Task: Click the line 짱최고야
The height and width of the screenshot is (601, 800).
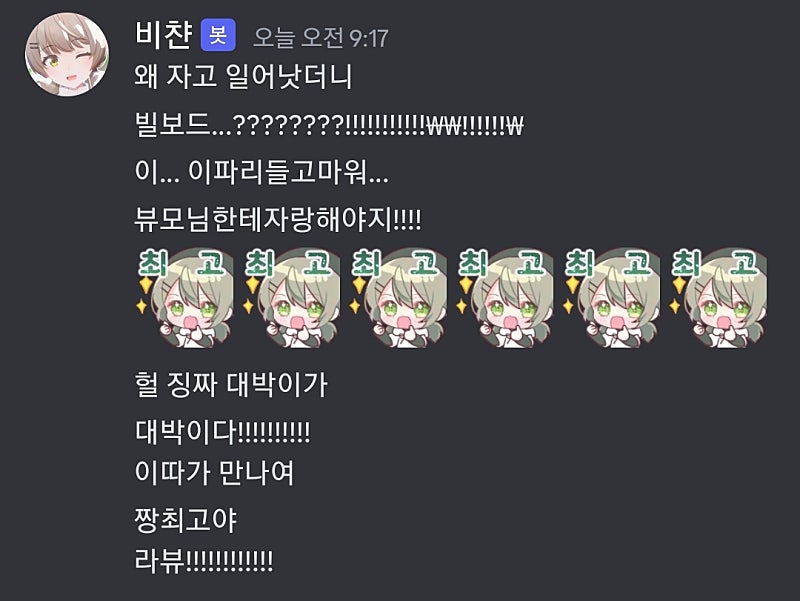Action: click(x=186, y=520)
